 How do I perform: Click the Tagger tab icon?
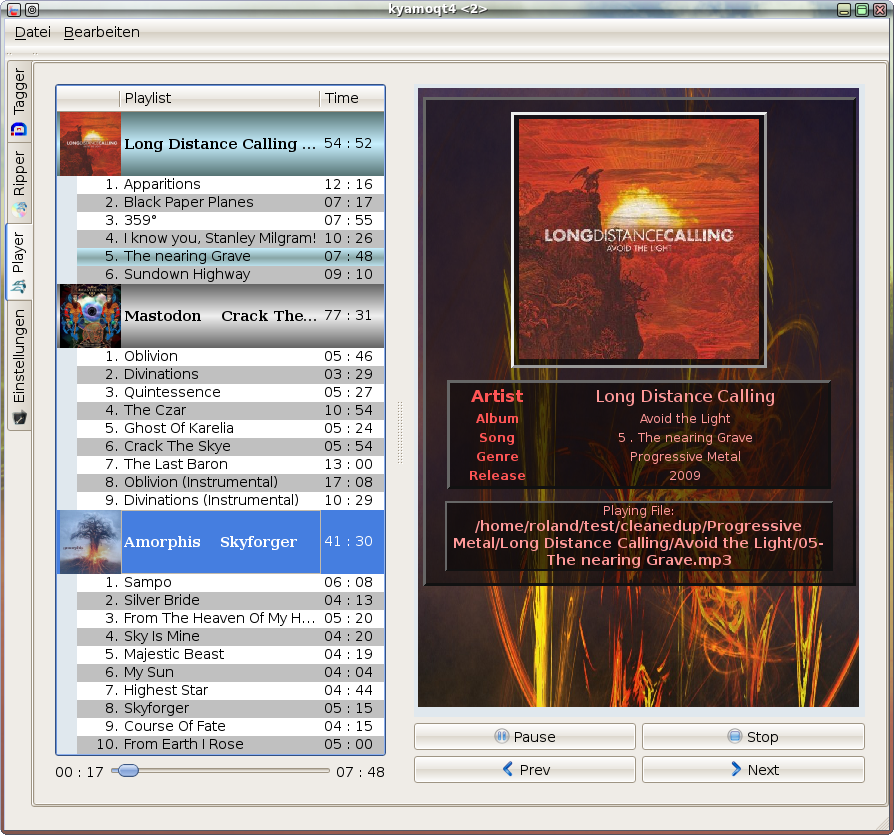[x=19, y=129]
